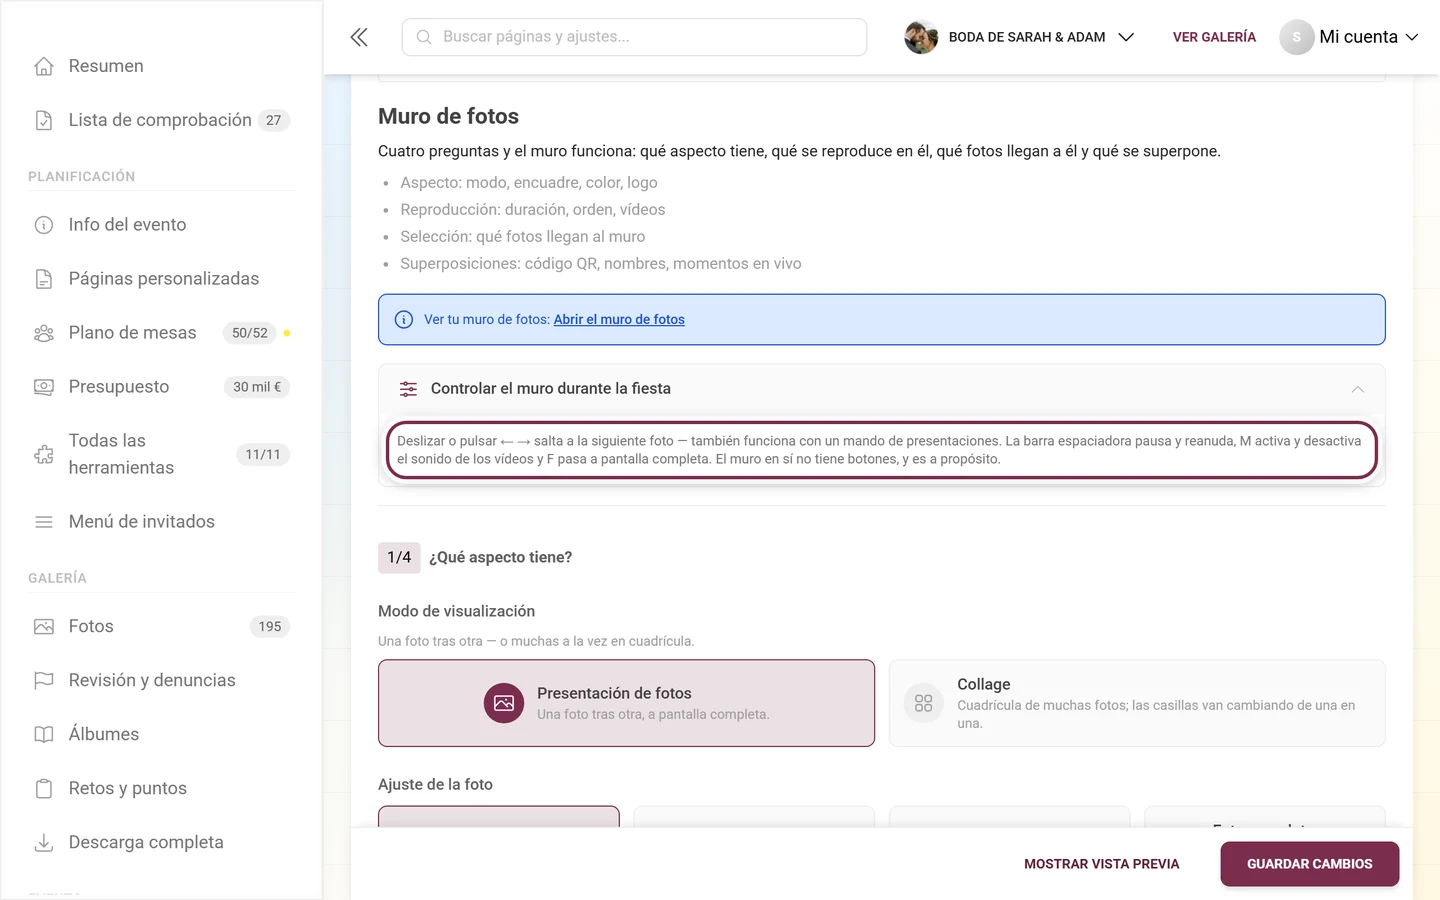
Task: Open Abrir el muro de fotos link
Action: point(619,320)
